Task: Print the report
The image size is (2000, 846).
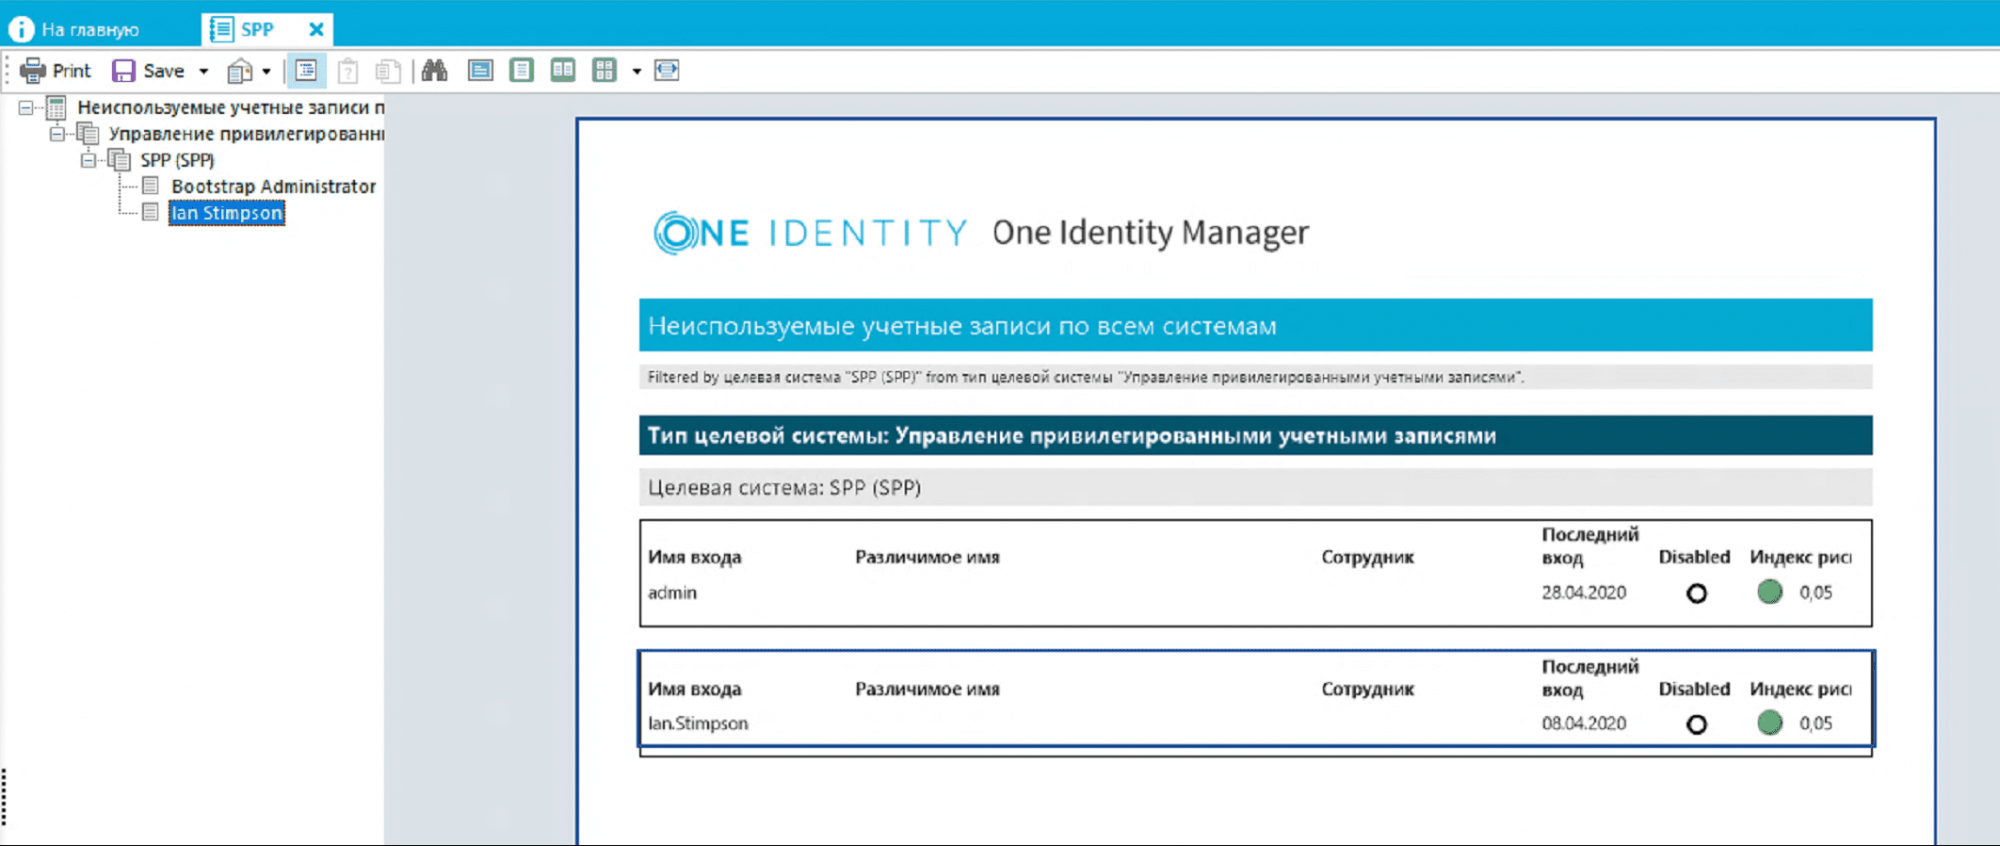Action: (x=56, y=71)
